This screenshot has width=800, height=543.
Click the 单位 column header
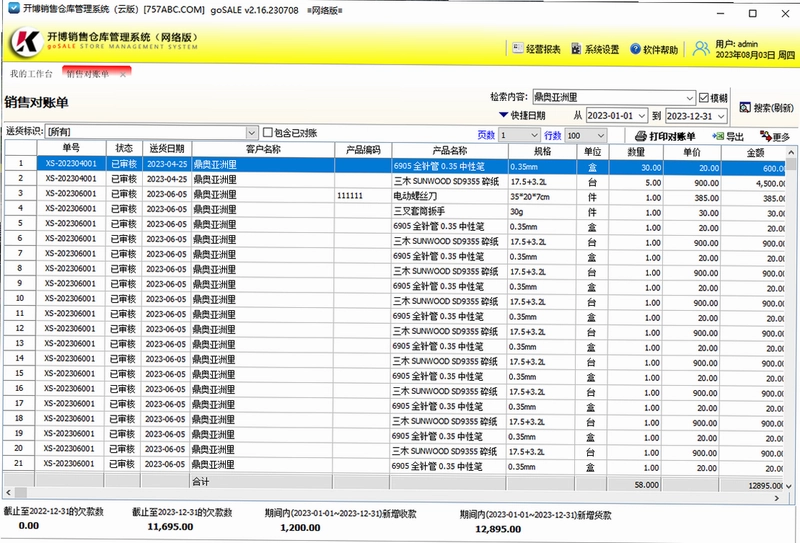pyautogui.click(x=592, y=152)
